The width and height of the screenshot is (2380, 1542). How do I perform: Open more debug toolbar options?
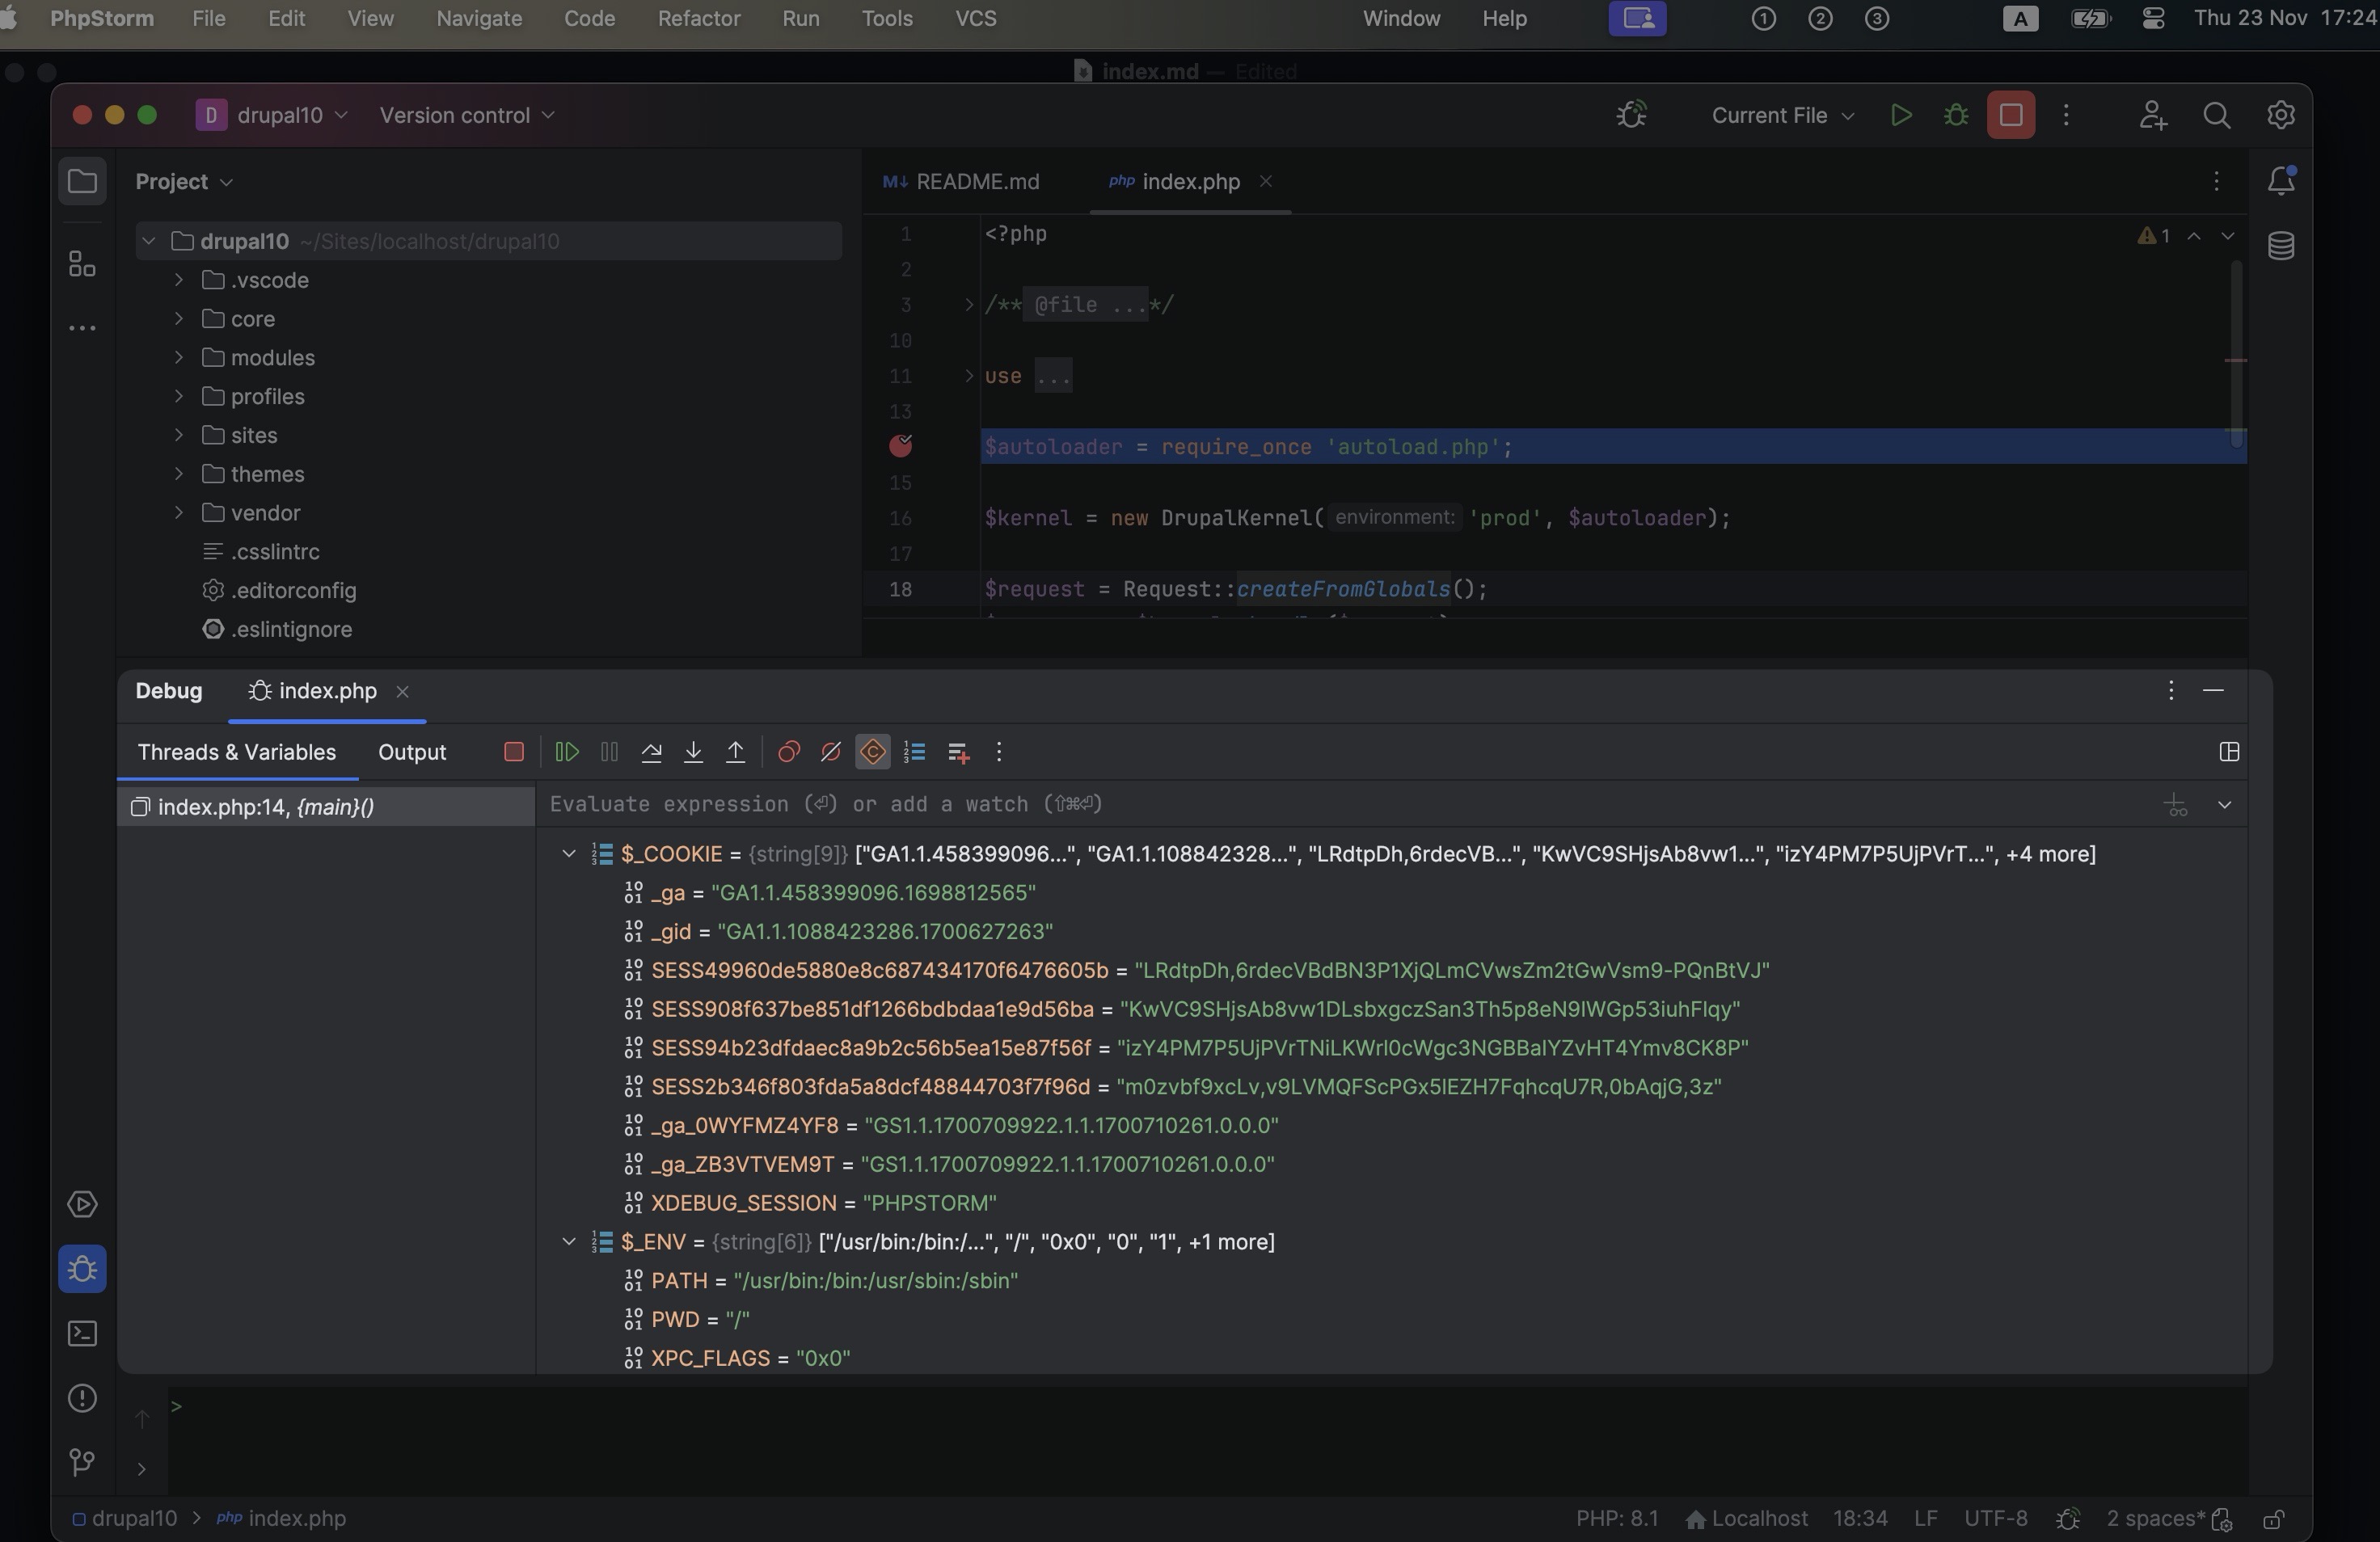(999, 752)
